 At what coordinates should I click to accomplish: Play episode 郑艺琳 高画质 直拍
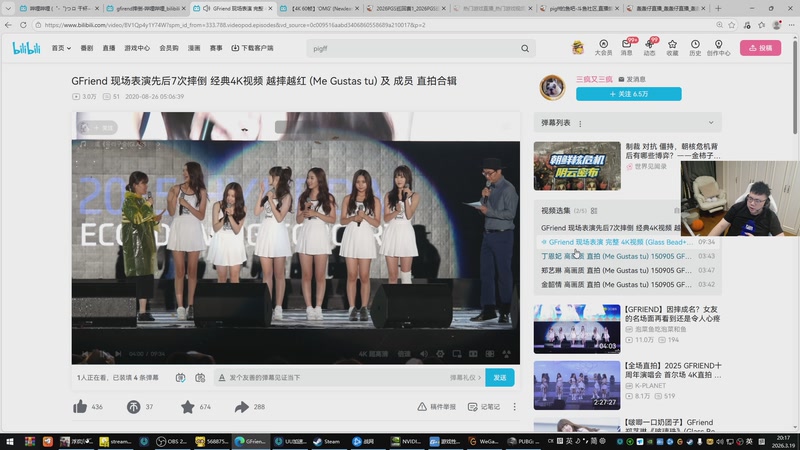pyautogui.click(x=628, y=270)
